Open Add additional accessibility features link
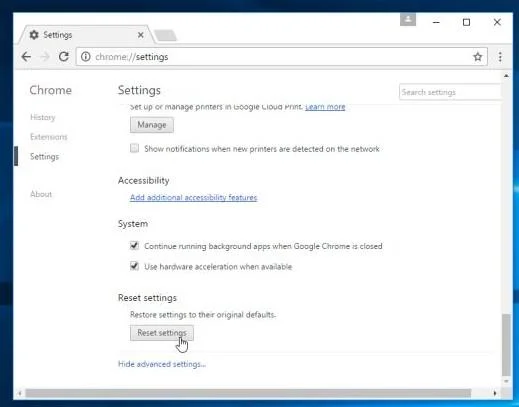 pos(194,198)
